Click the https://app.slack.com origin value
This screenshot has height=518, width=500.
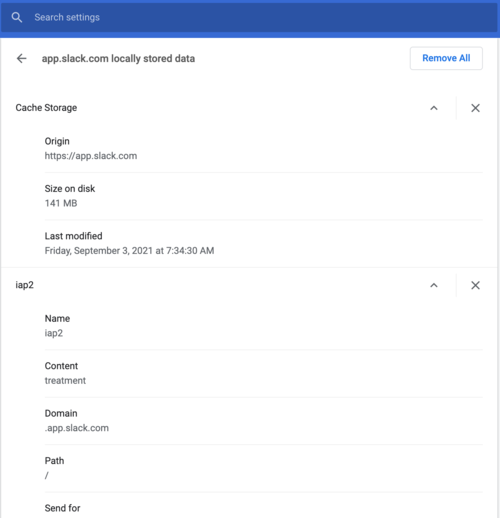[x=91, y=156]
